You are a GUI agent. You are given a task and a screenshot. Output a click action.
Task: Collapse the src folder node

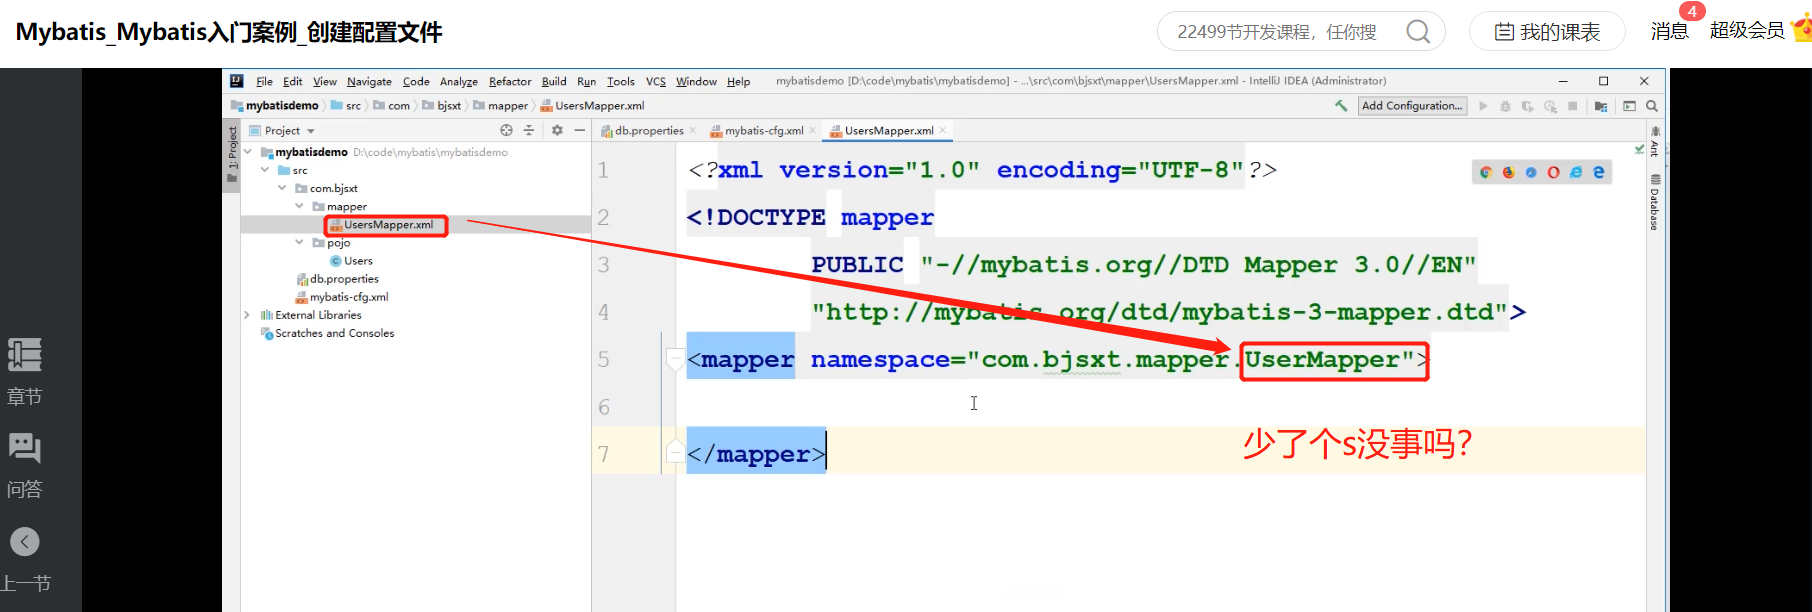click(265, 170)
